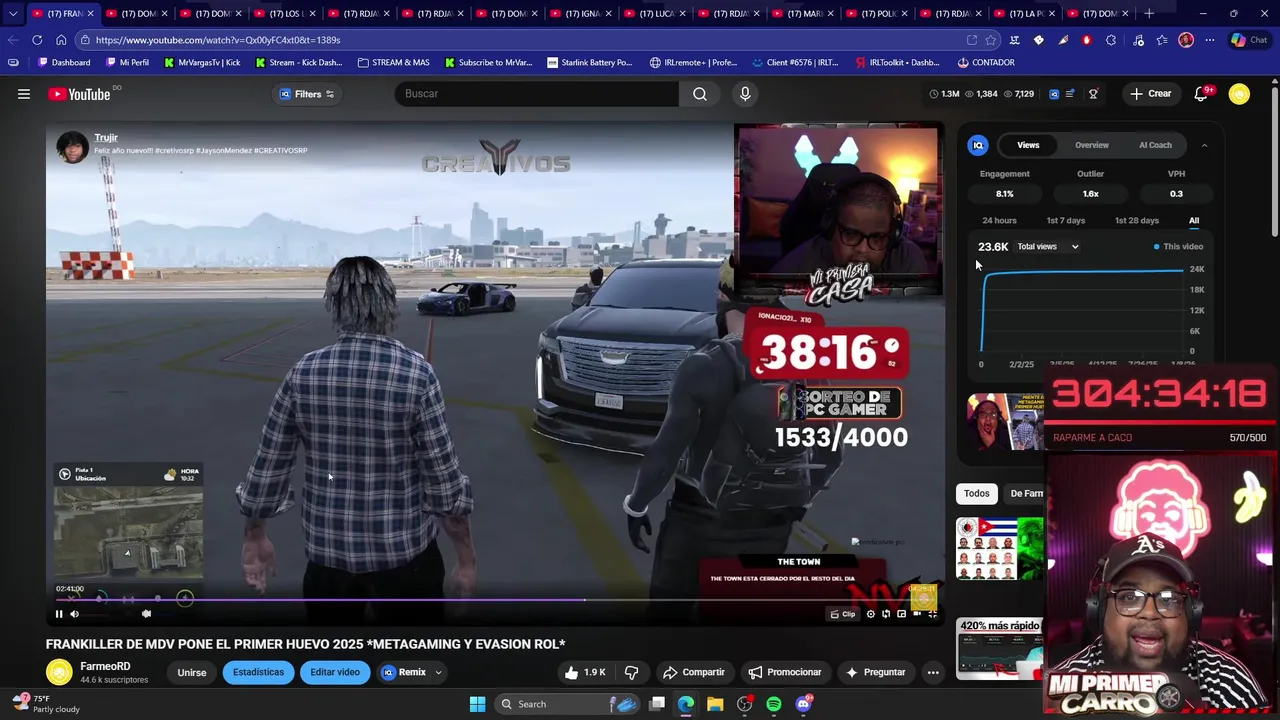This screenshot has height=720, width=1280.
Task: Open the CONTADOR bookmark
Action: (x=985, y=62)
